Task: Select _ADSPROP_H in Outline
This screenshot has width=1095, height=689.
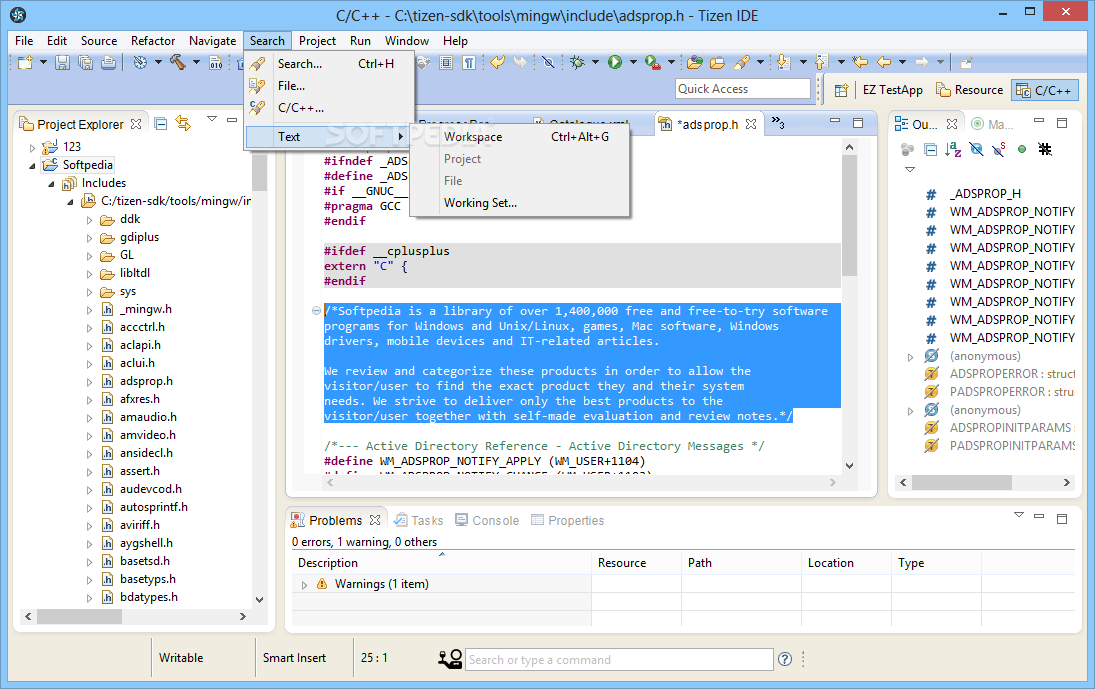Action: (985, 193)
